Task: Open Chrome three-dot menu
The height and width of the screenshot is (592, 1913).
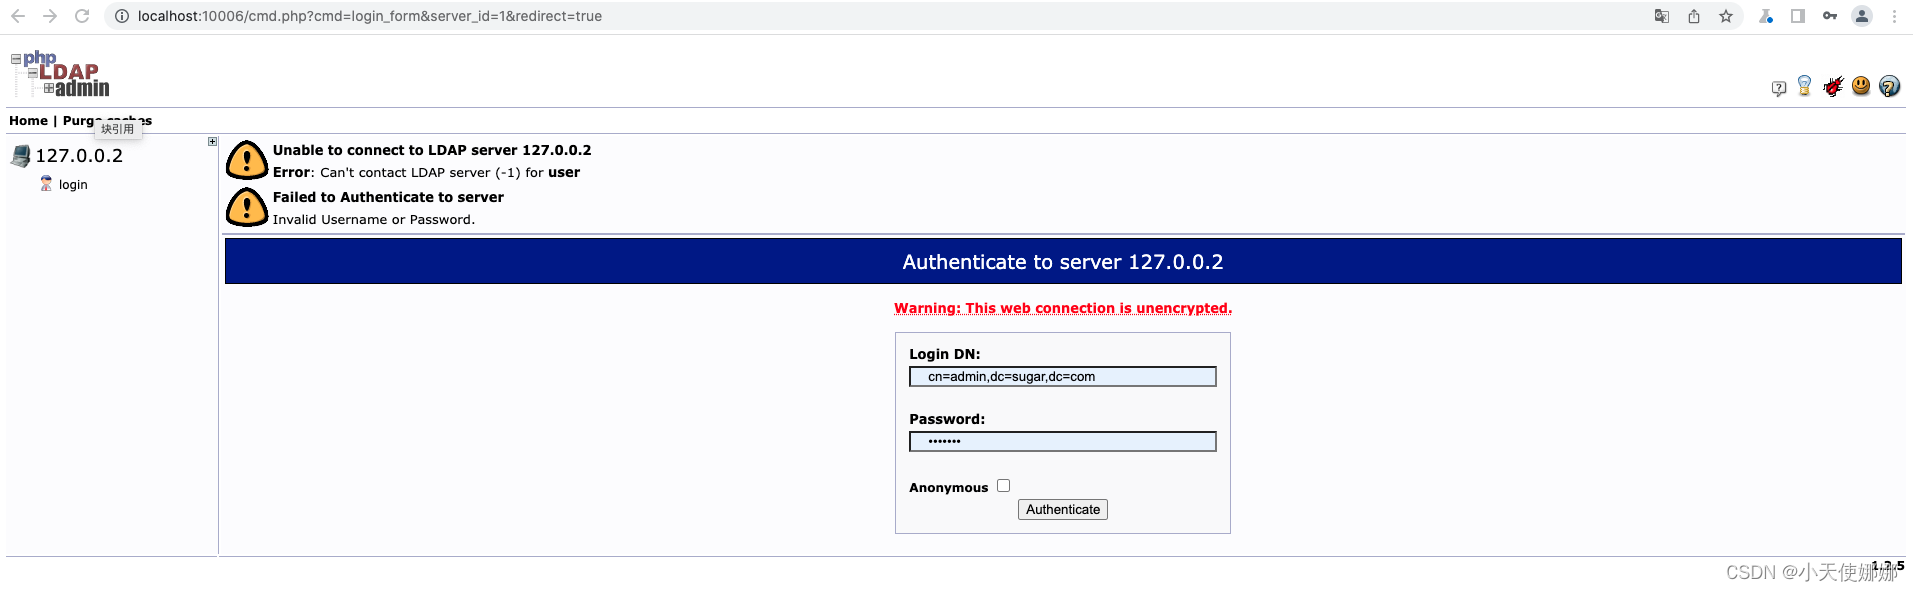Action: coord(1894,16)
